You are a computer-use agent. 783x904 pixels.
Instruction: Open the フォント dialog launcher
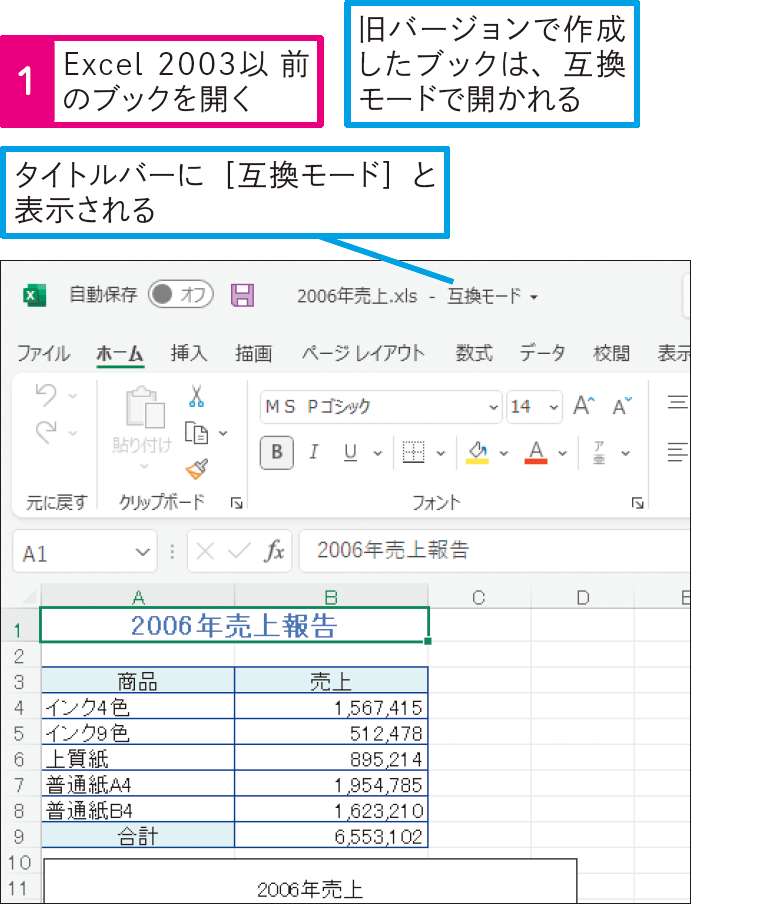tap(637, 503)
